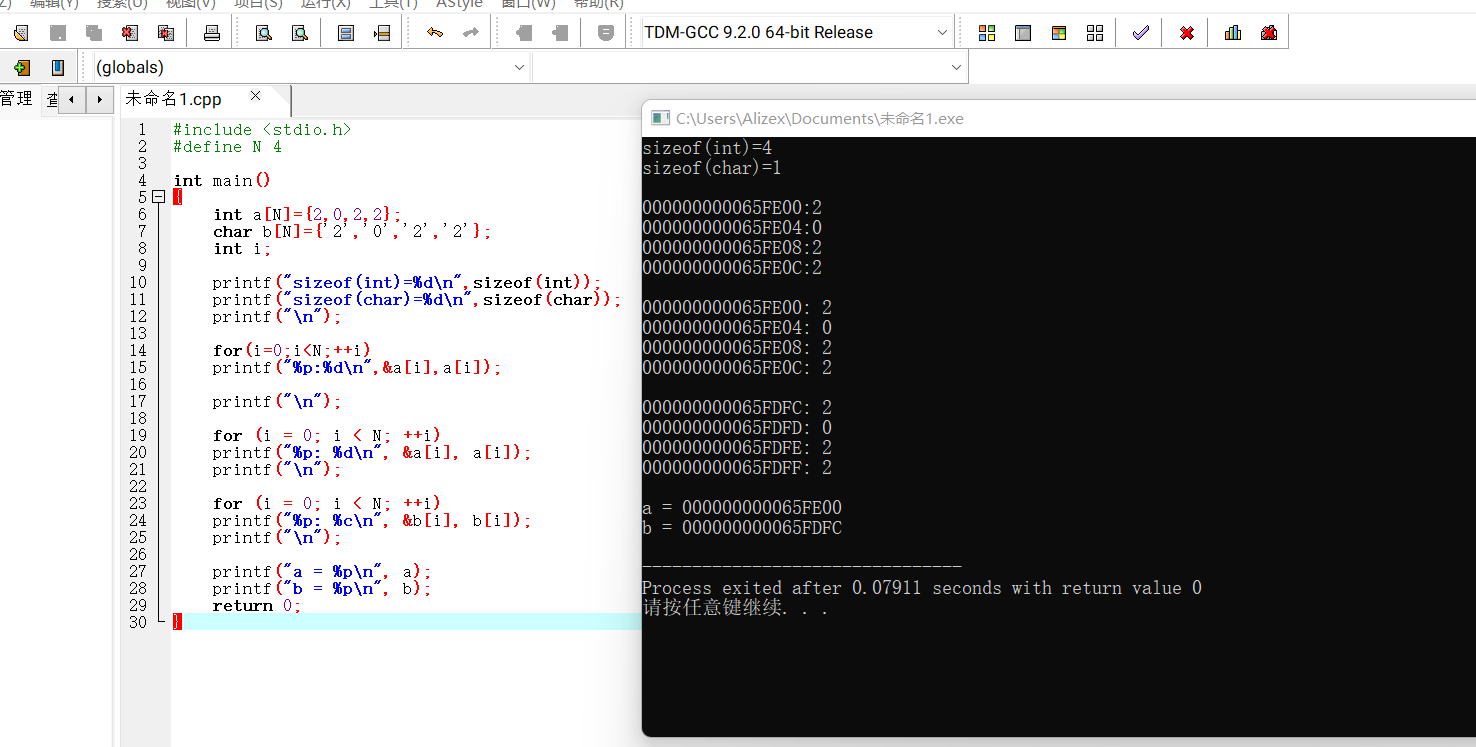The width and height of the screenshot is (1476, 747).
Task: Click the Close All files toolbar icon
Action: (166, 33)
